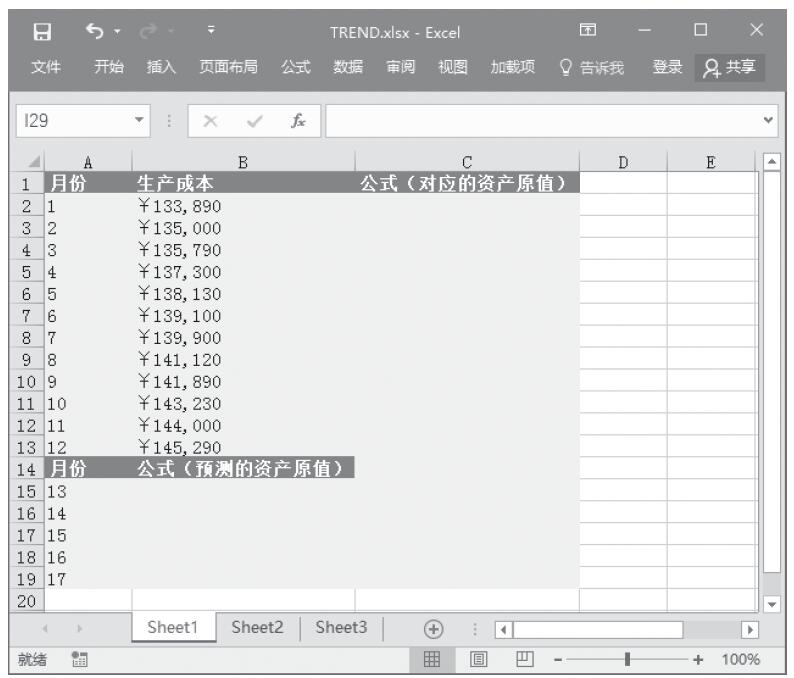Expand the formula bar chevron
The height and width of the screenshot is (678, 794).
pos(768,121)
